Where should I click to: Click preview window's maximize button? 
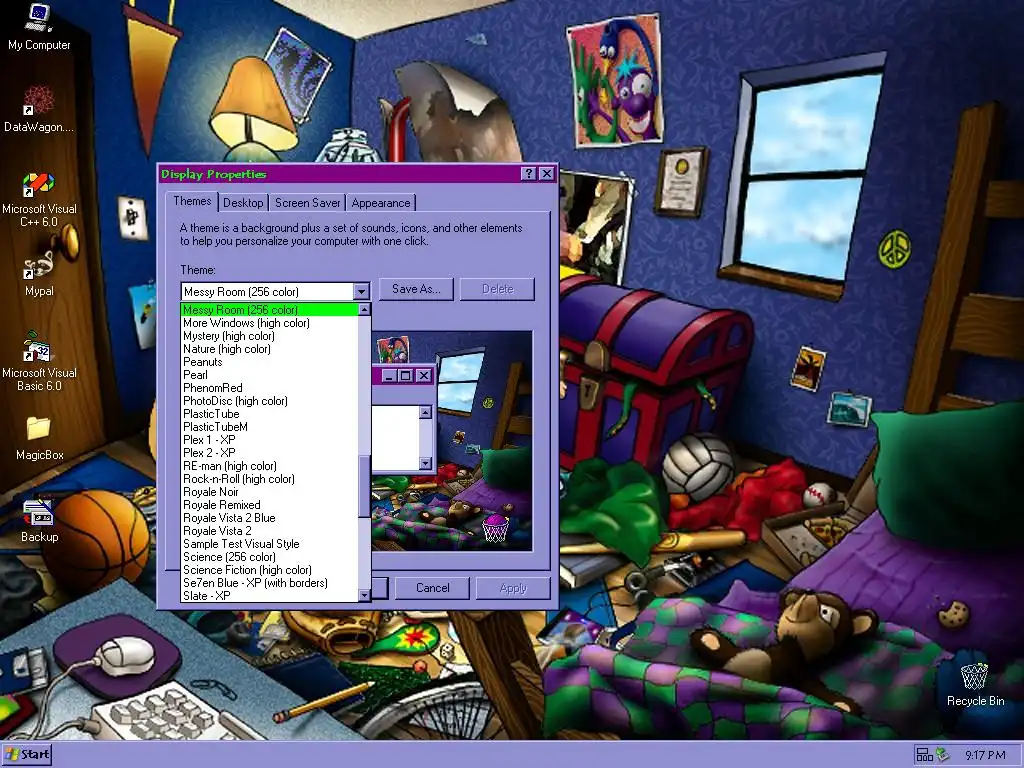(x=406, y=376)
